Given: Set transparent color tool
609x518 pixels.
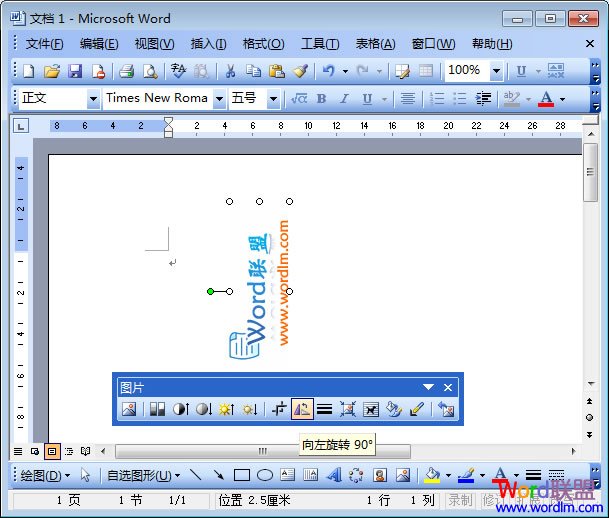Looking at the screenshot, I should 416,409.
